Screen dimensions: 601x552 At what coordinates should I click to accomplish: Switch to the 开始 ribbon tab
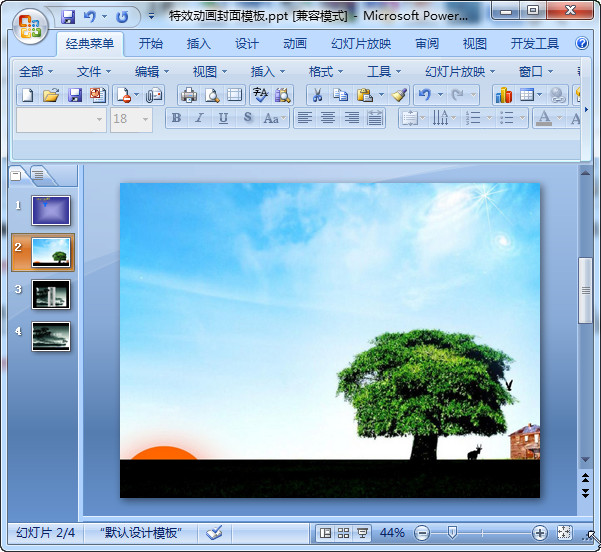(151, 44)
